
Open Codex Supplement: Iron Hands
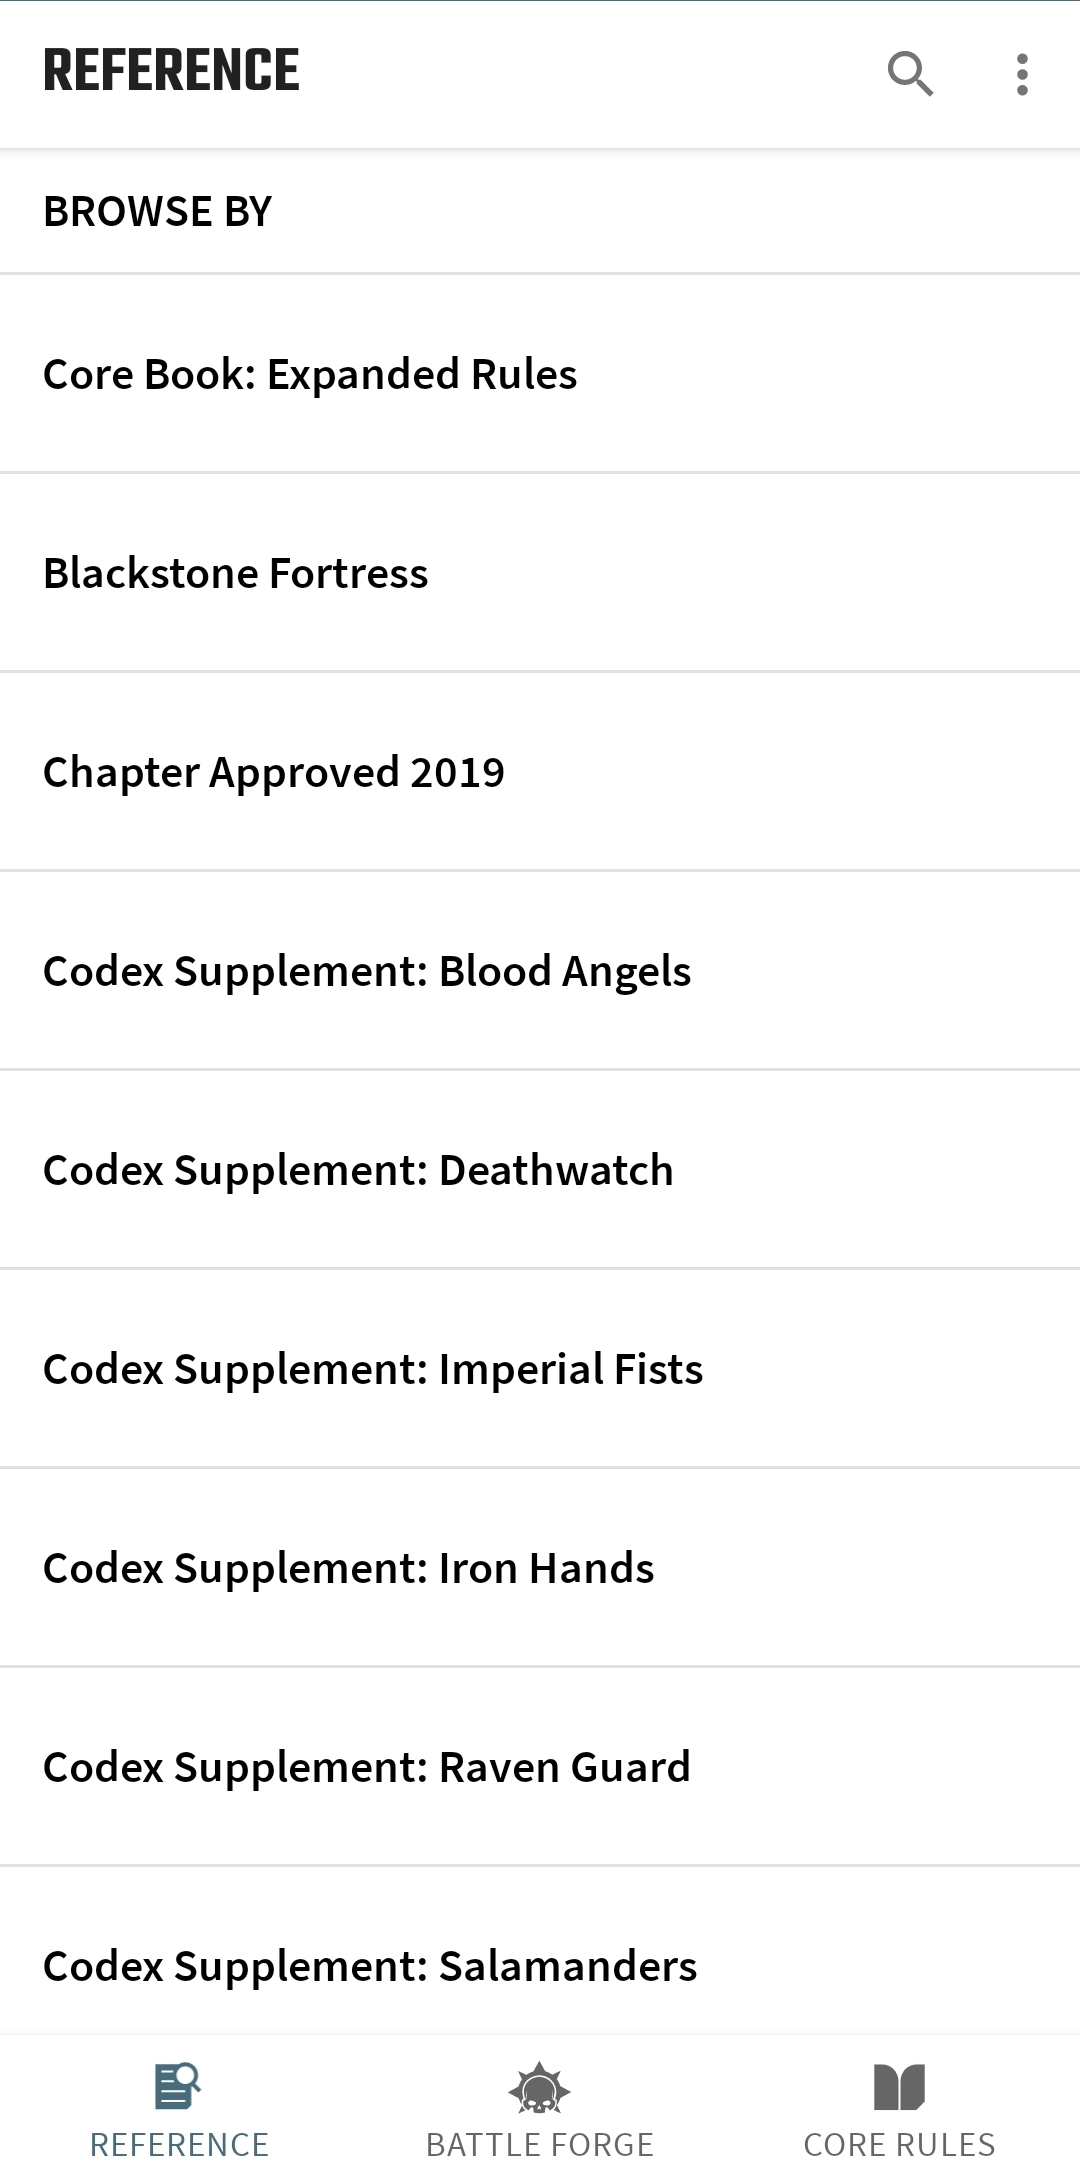pyautogui.click(x=540, y=1568)
